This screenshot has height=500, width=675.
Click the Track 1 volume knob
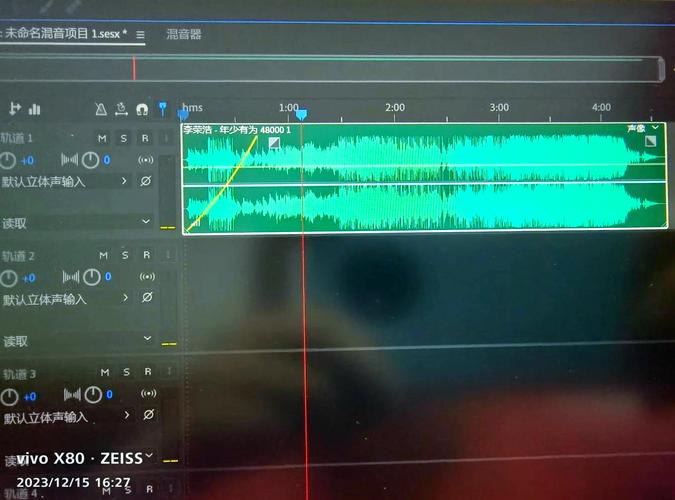8,160
